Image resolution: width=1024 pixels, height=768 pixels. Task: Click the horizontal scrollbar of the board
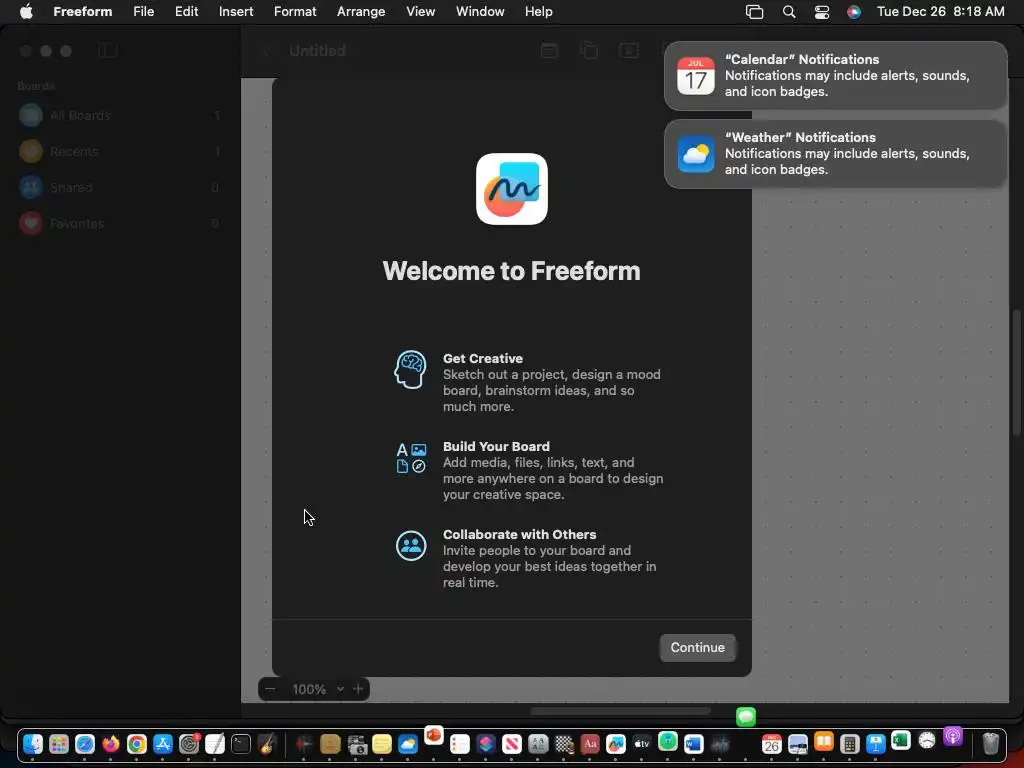tap(620, 711)
